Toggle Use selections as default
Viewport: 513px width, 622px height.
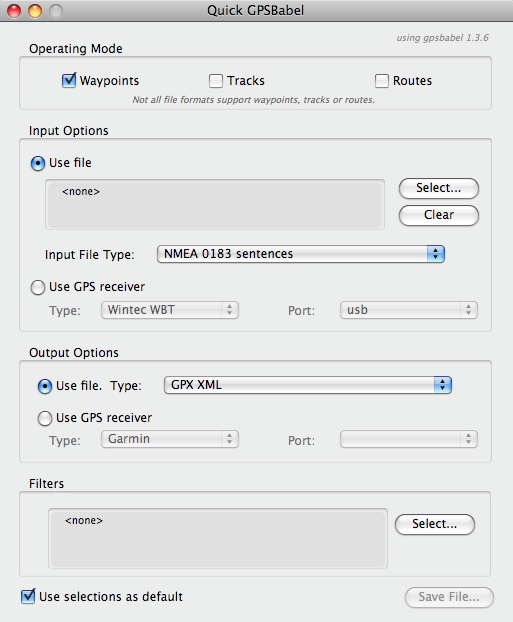pos(28,597)
